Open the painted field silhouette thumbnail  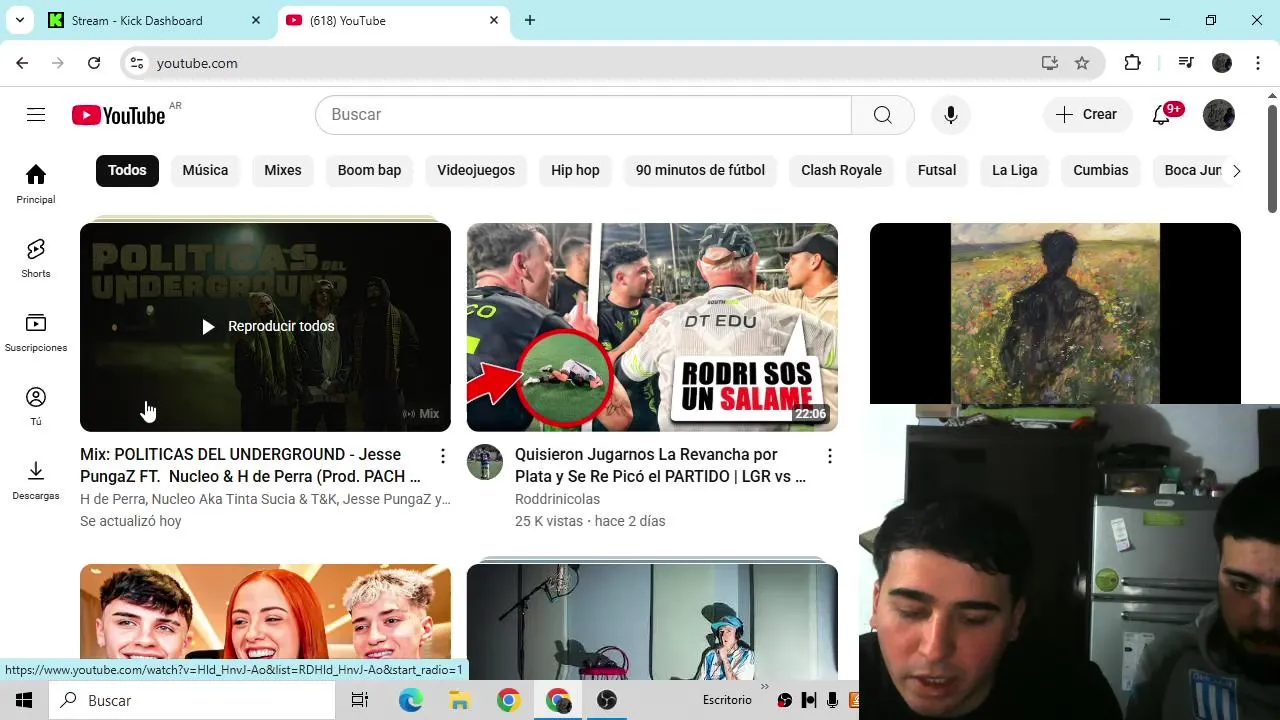click(1055, 313)
